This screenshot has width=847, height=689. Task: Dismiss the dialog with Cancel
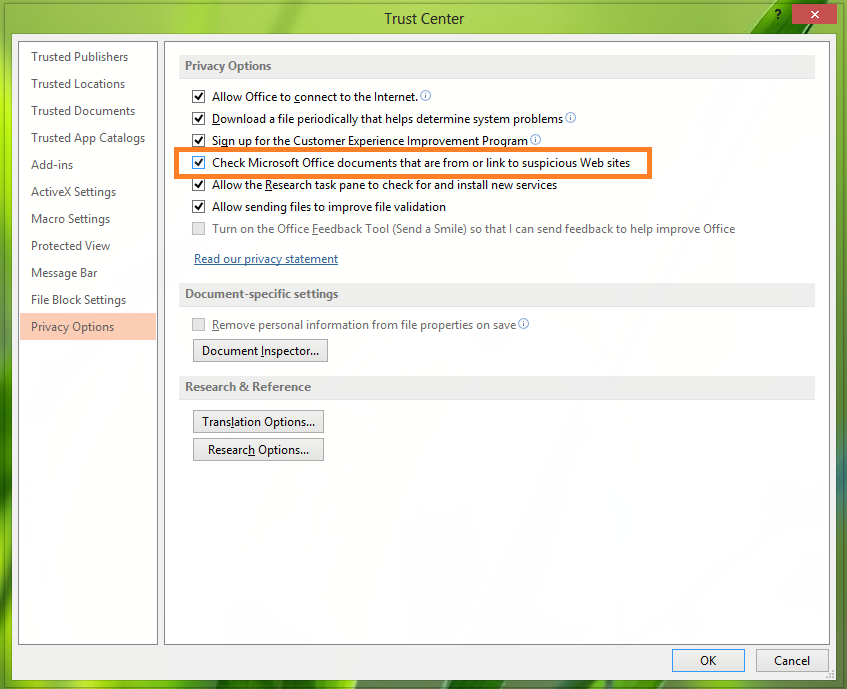(x=792, y=660)
